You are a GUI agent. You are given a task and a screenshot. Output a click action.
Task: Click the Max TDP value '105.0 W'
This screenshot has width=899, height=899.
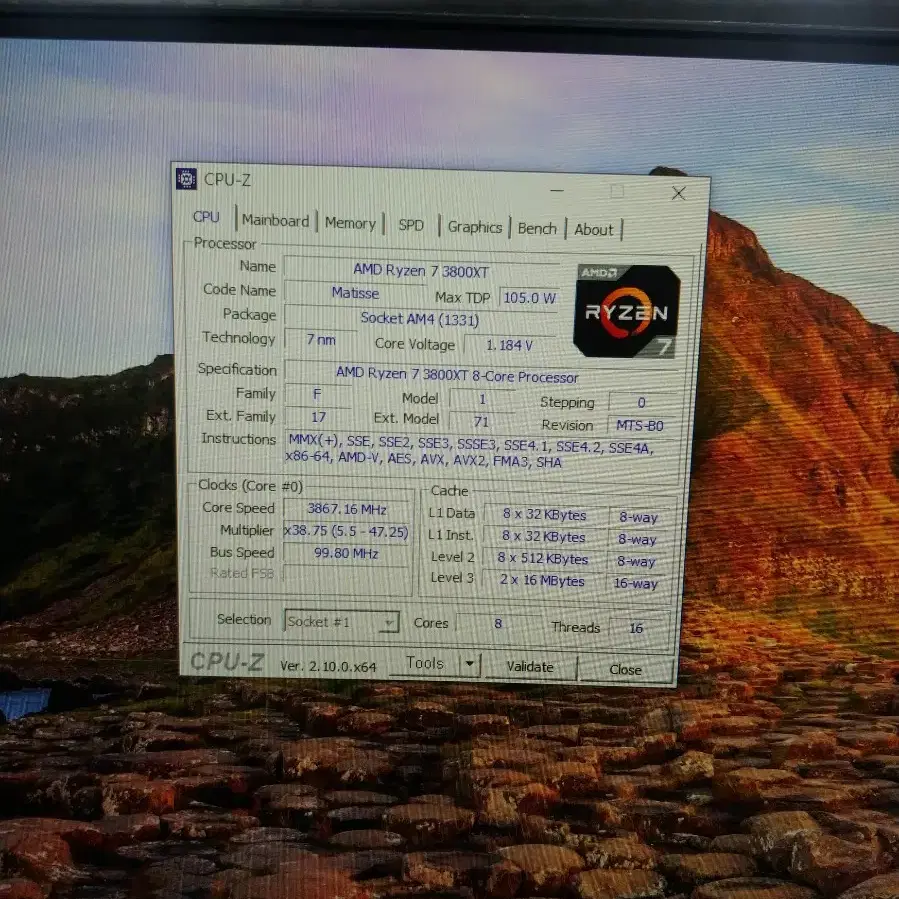(x=529, y=298)
